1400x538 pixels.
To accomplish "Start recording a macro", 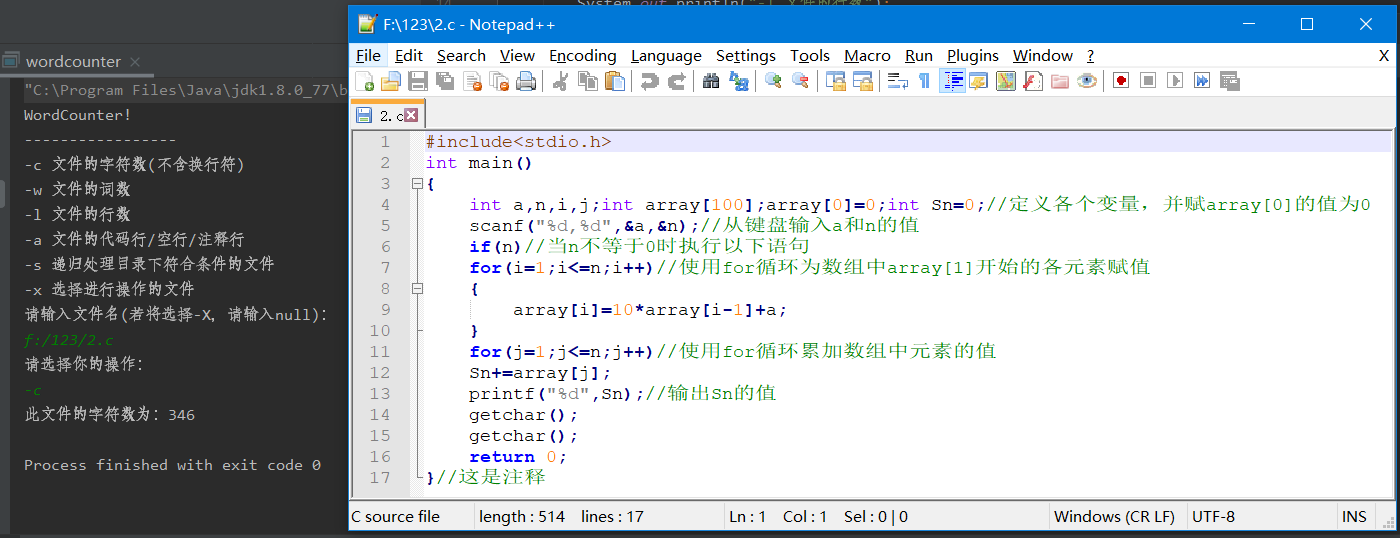I will pos(1121,81).
